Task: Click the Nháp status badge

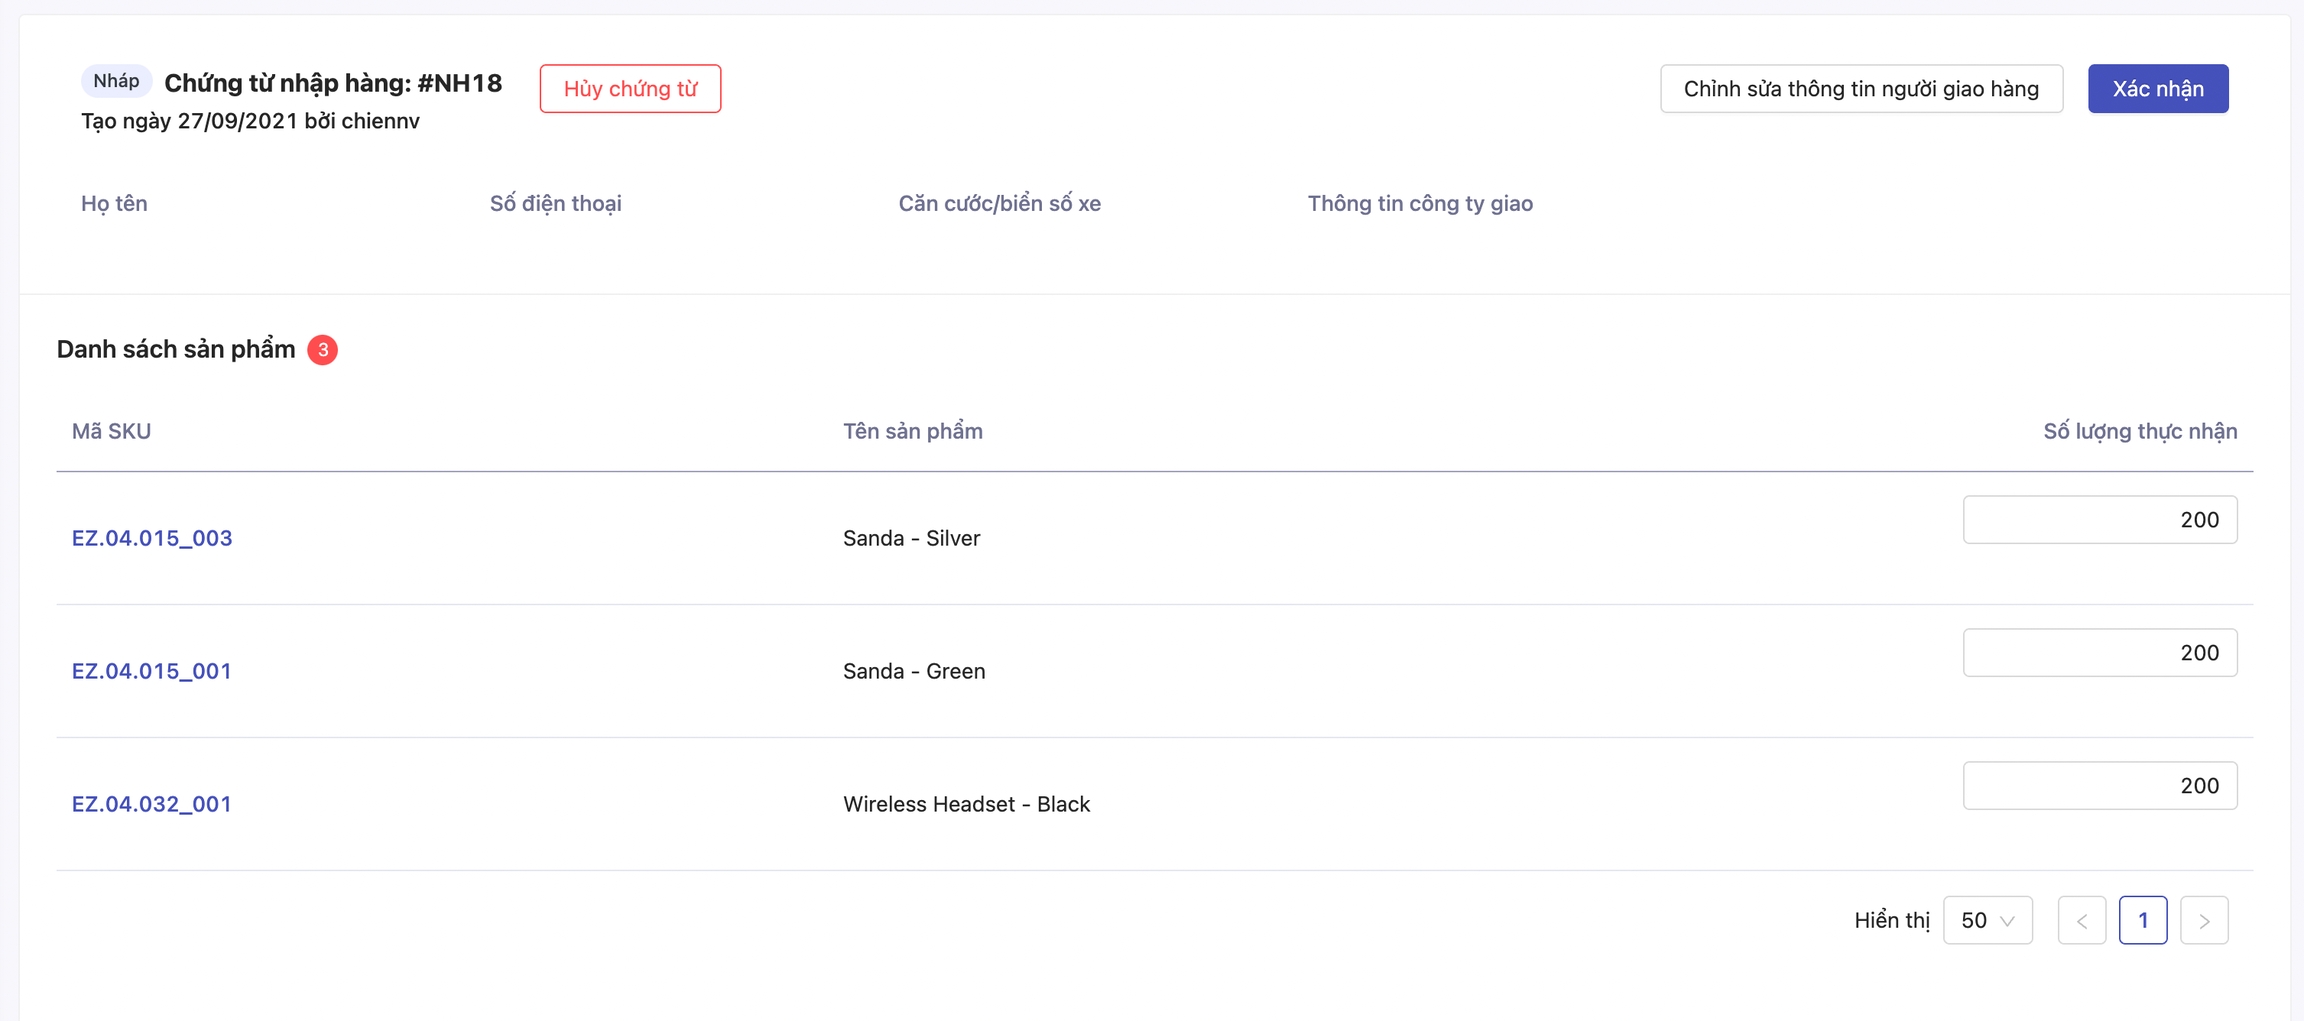Action: point(116,81)
